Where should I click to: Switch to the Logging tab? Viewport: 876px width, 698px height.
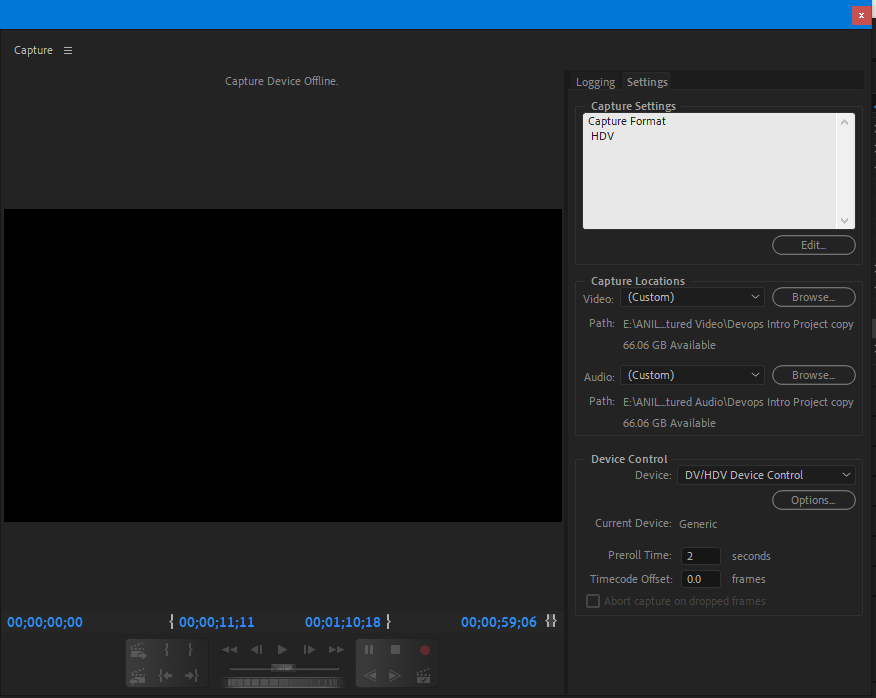coord(595,82)
